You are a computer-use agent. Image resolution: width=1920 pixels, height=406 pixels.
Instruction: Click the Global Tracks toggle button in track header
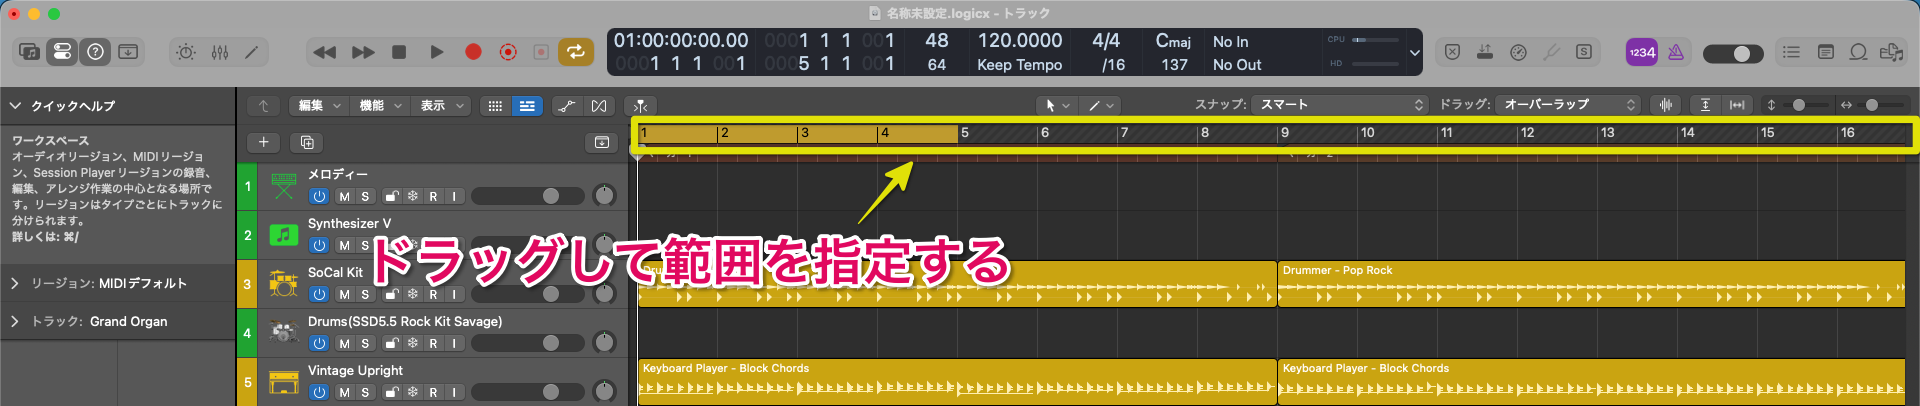click(601, 142)
